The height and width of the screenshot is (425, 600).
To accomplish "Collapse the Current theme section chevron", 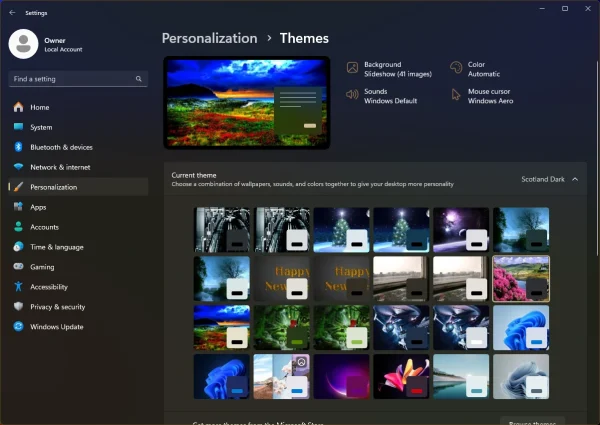I will coord(575,179).
